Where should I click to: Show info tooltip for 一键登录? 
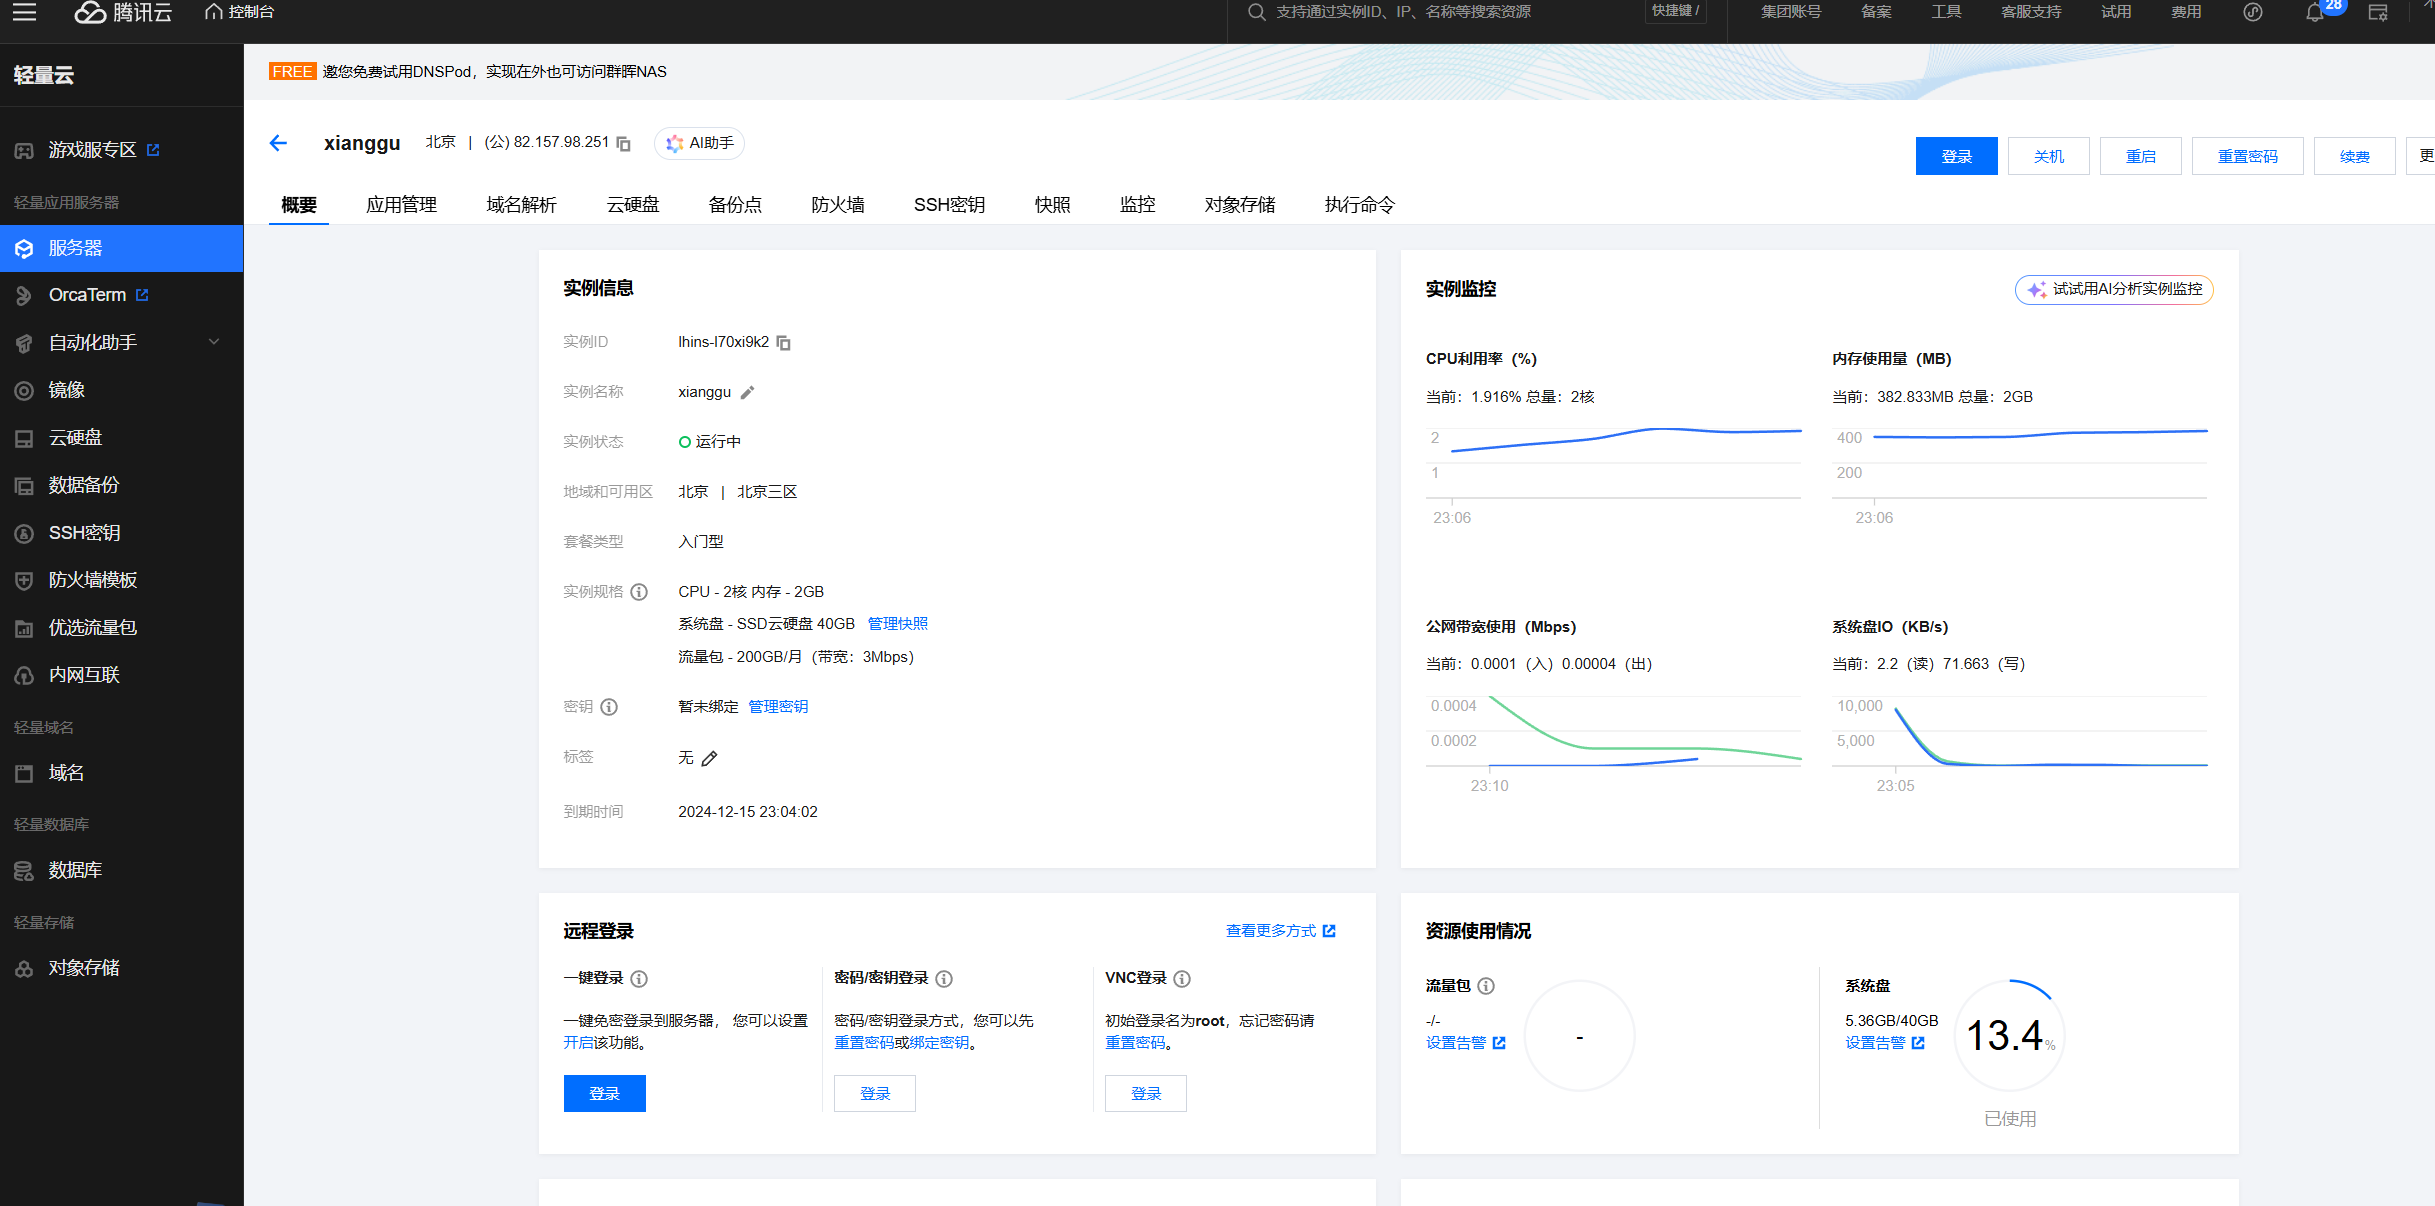(639, 979)
